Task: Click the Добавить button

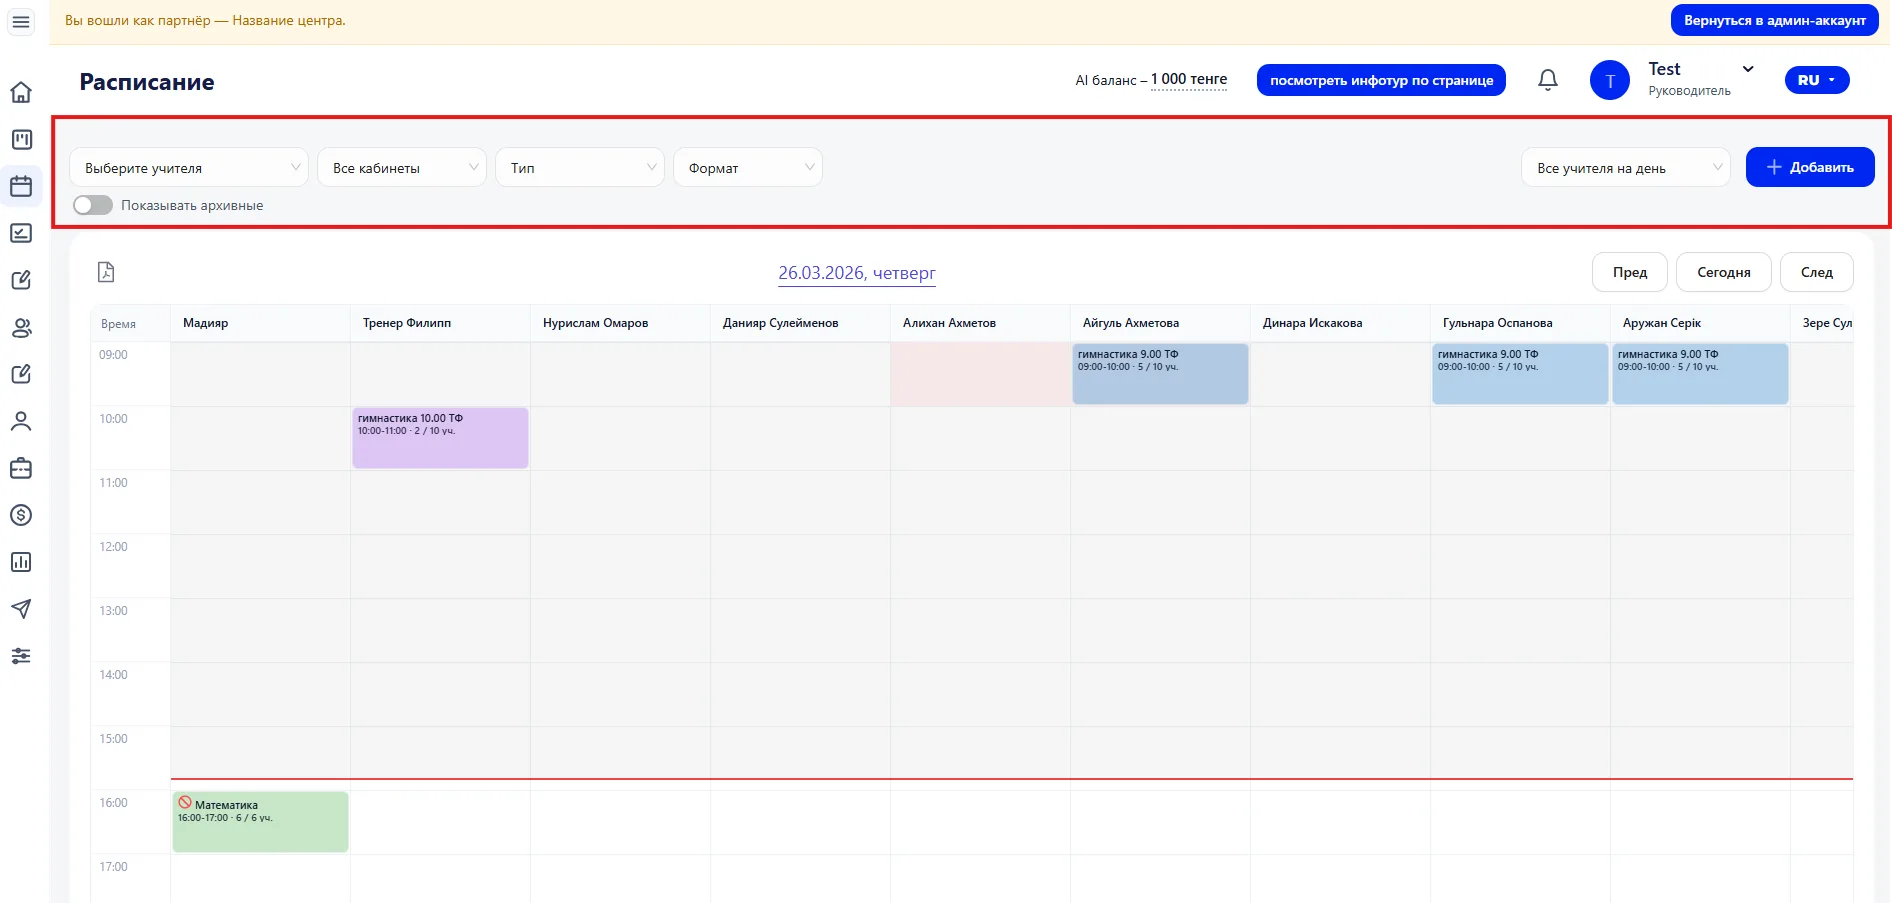Action: (x=1810, y=167)
